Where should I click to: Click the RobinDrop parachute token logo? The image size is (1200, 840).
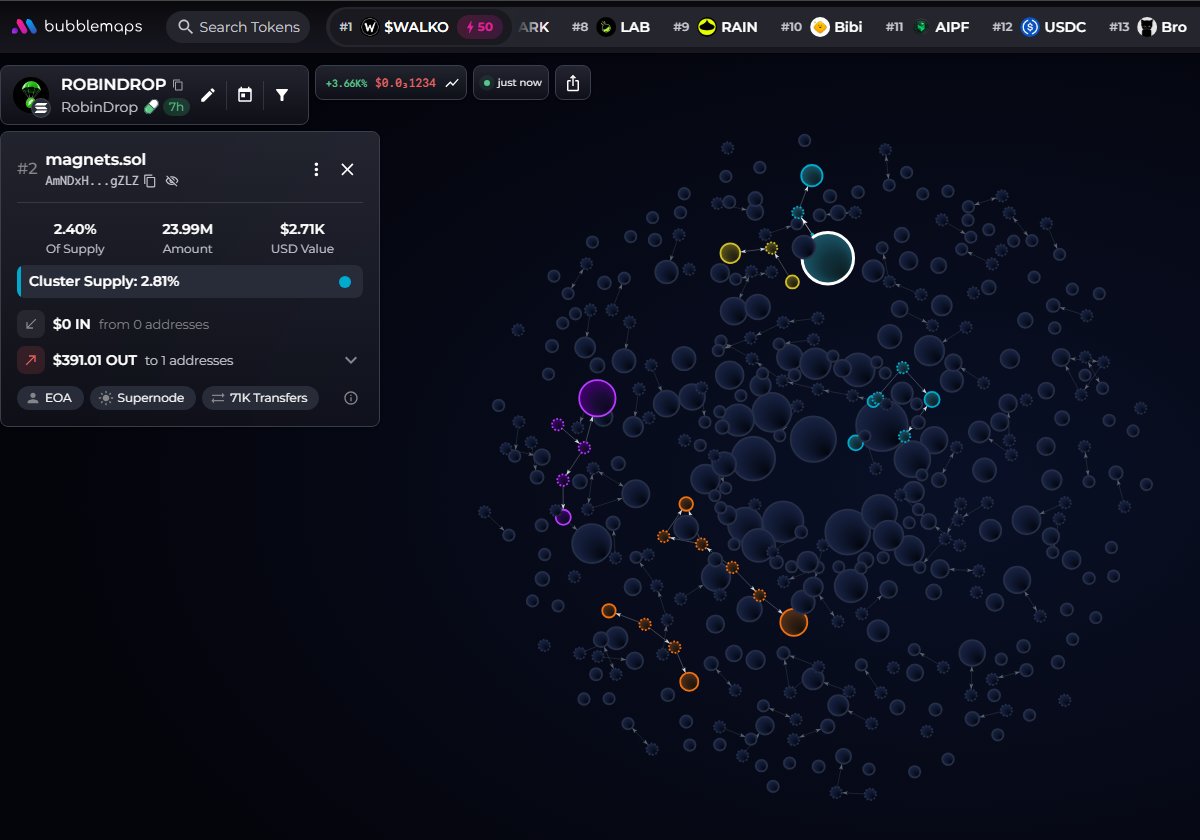tap(31, 95)
